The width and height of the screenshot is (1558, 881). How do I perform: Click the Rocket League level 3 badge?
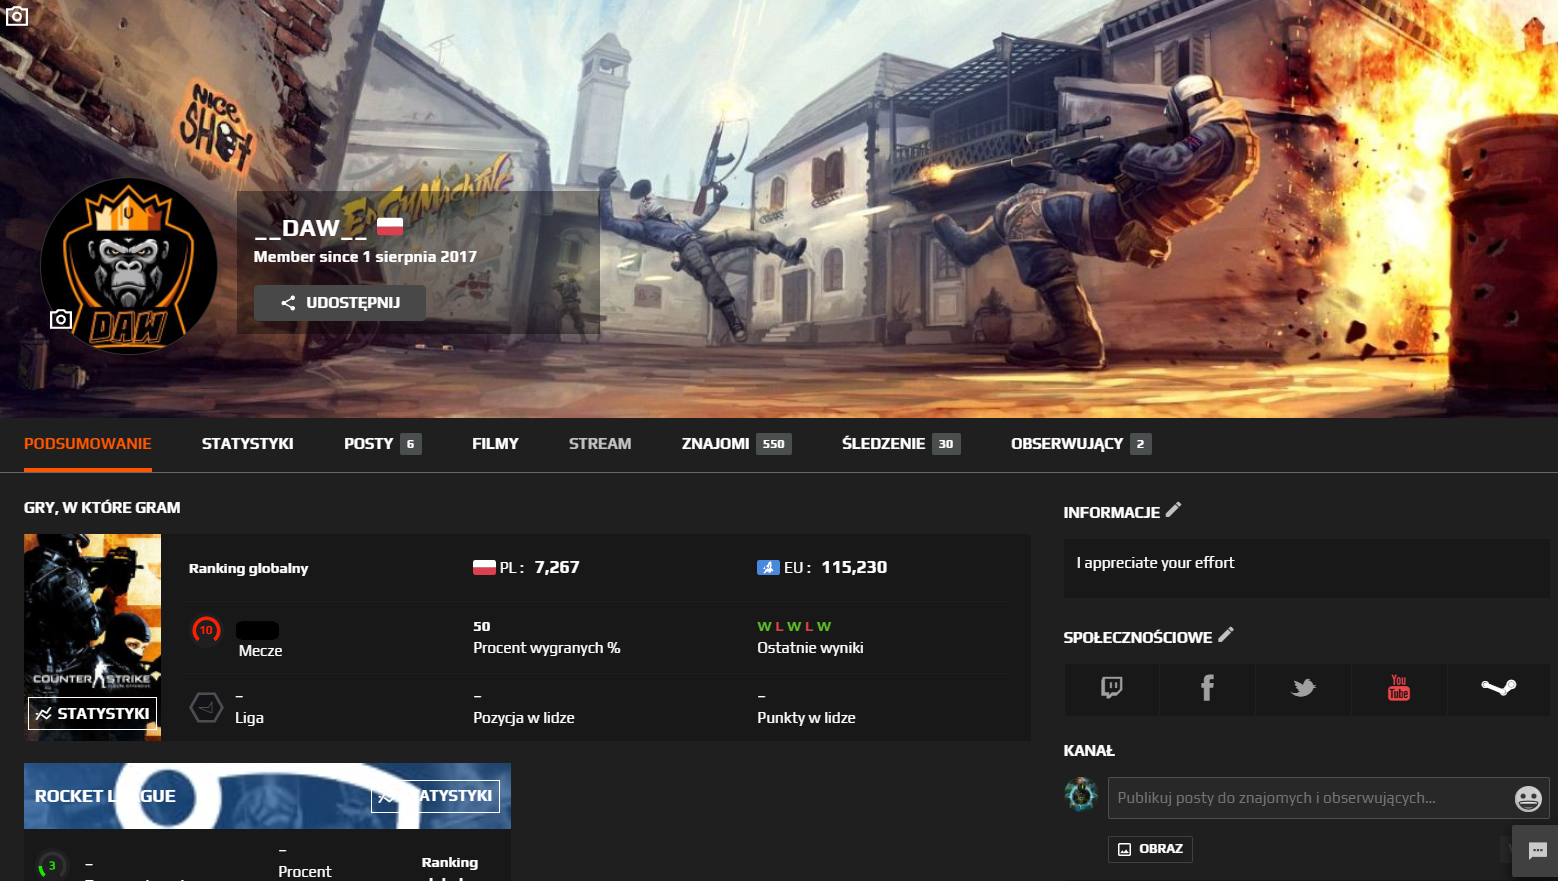coord(51,866)
